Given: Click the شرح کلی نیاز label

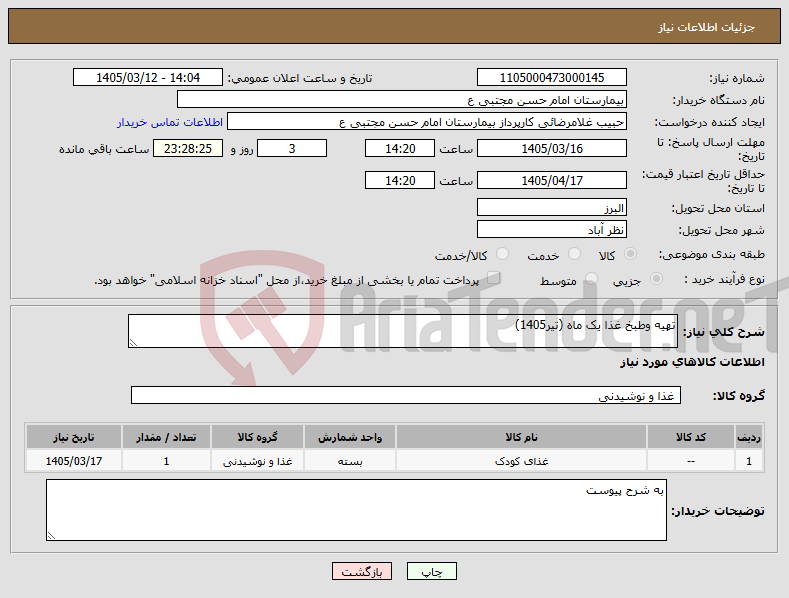Looking at the screenshot, I should (x=724, y=332).
